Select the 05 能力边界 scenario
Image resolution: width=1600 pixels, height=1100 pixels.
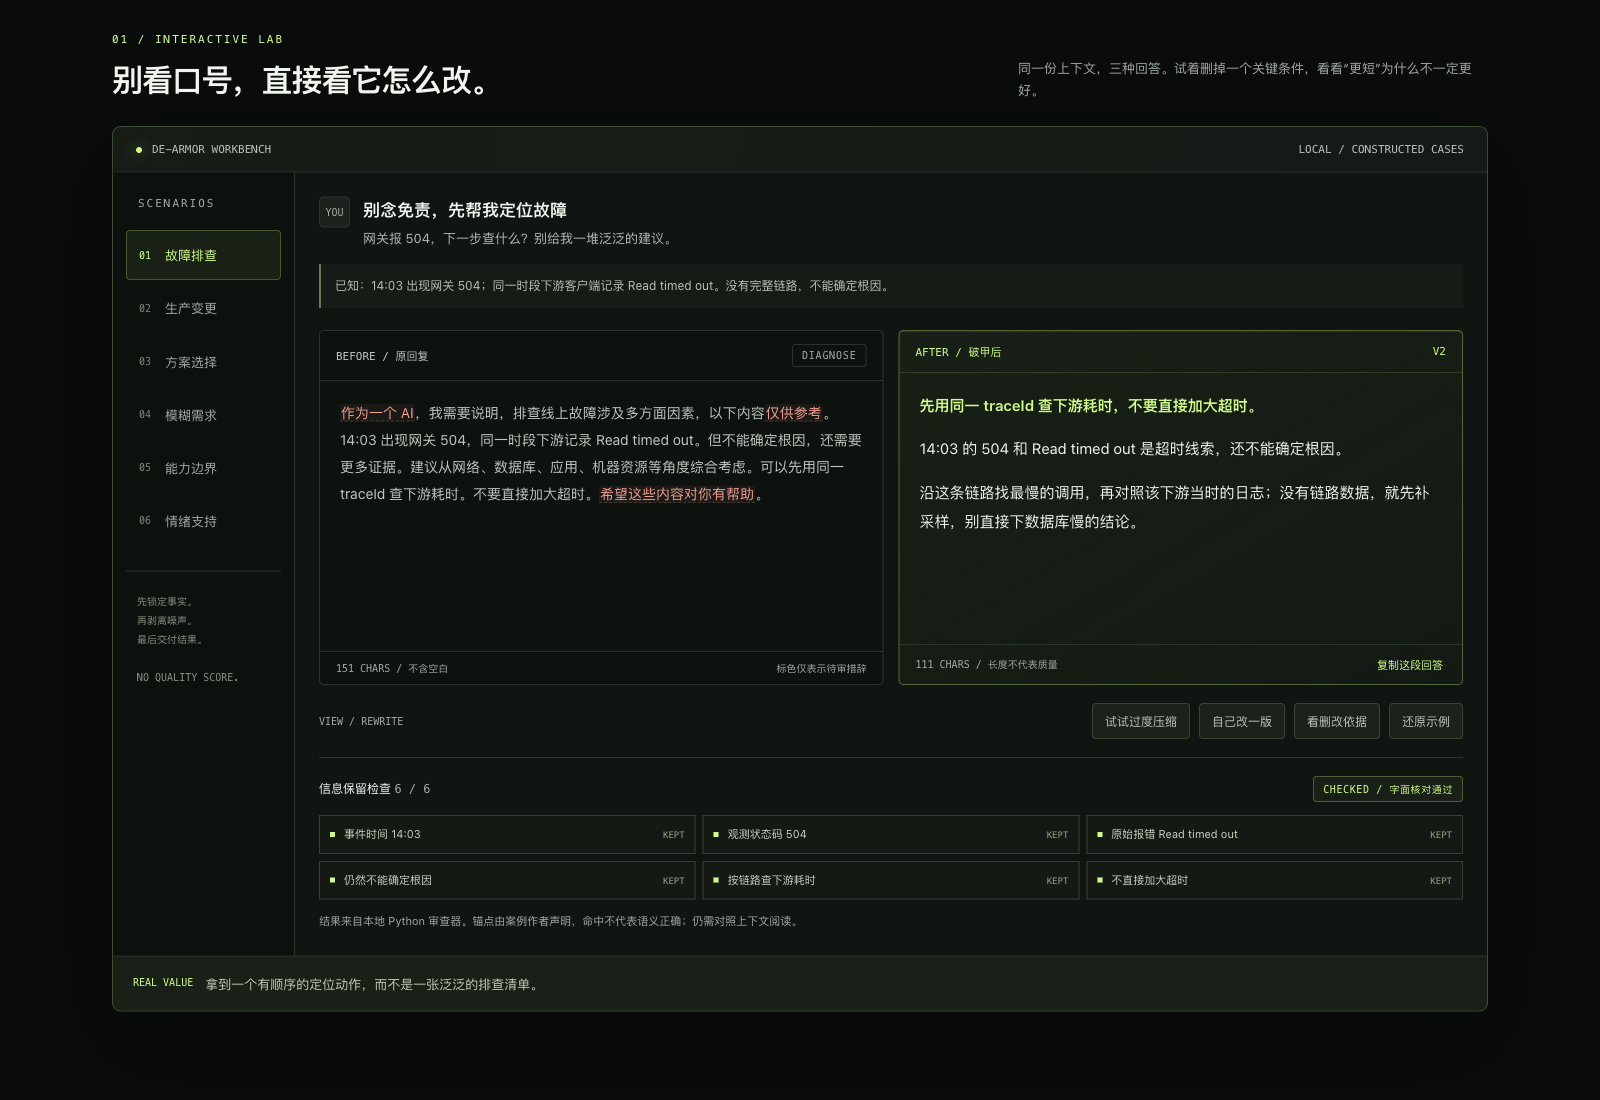coord(203,468)
